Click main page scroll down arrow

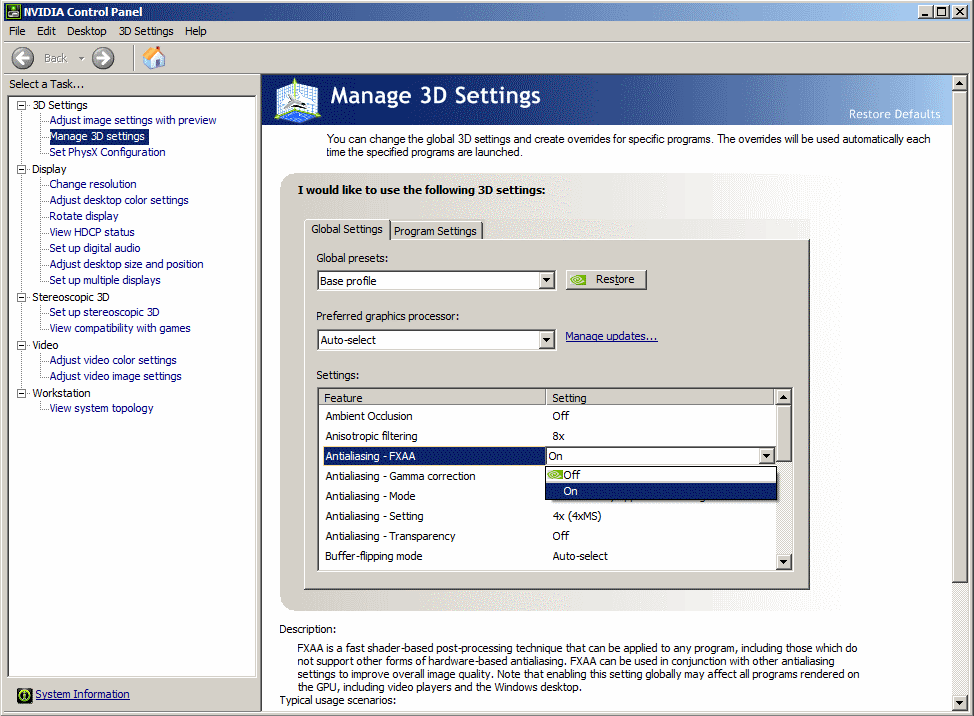pos(960,704)
